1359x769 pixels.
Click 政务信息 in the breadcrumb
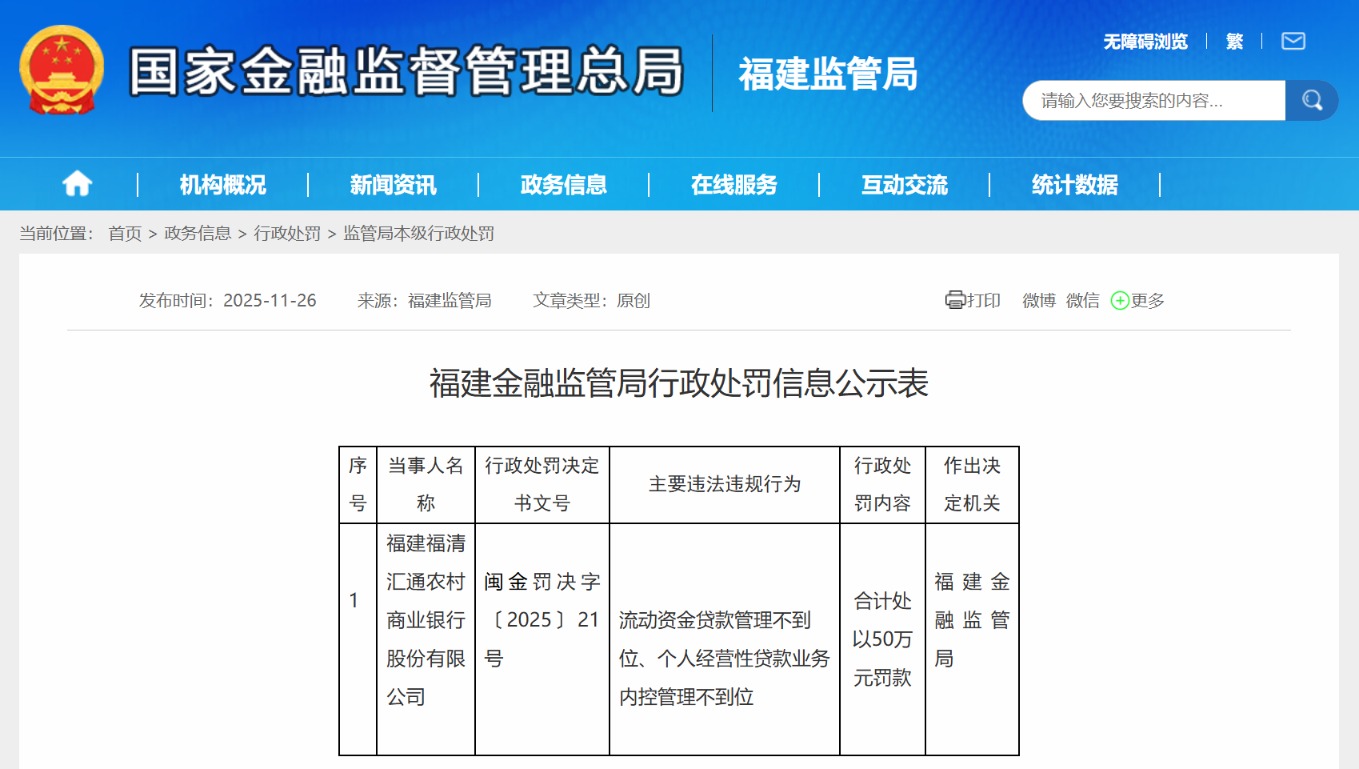tap(198, 233)
